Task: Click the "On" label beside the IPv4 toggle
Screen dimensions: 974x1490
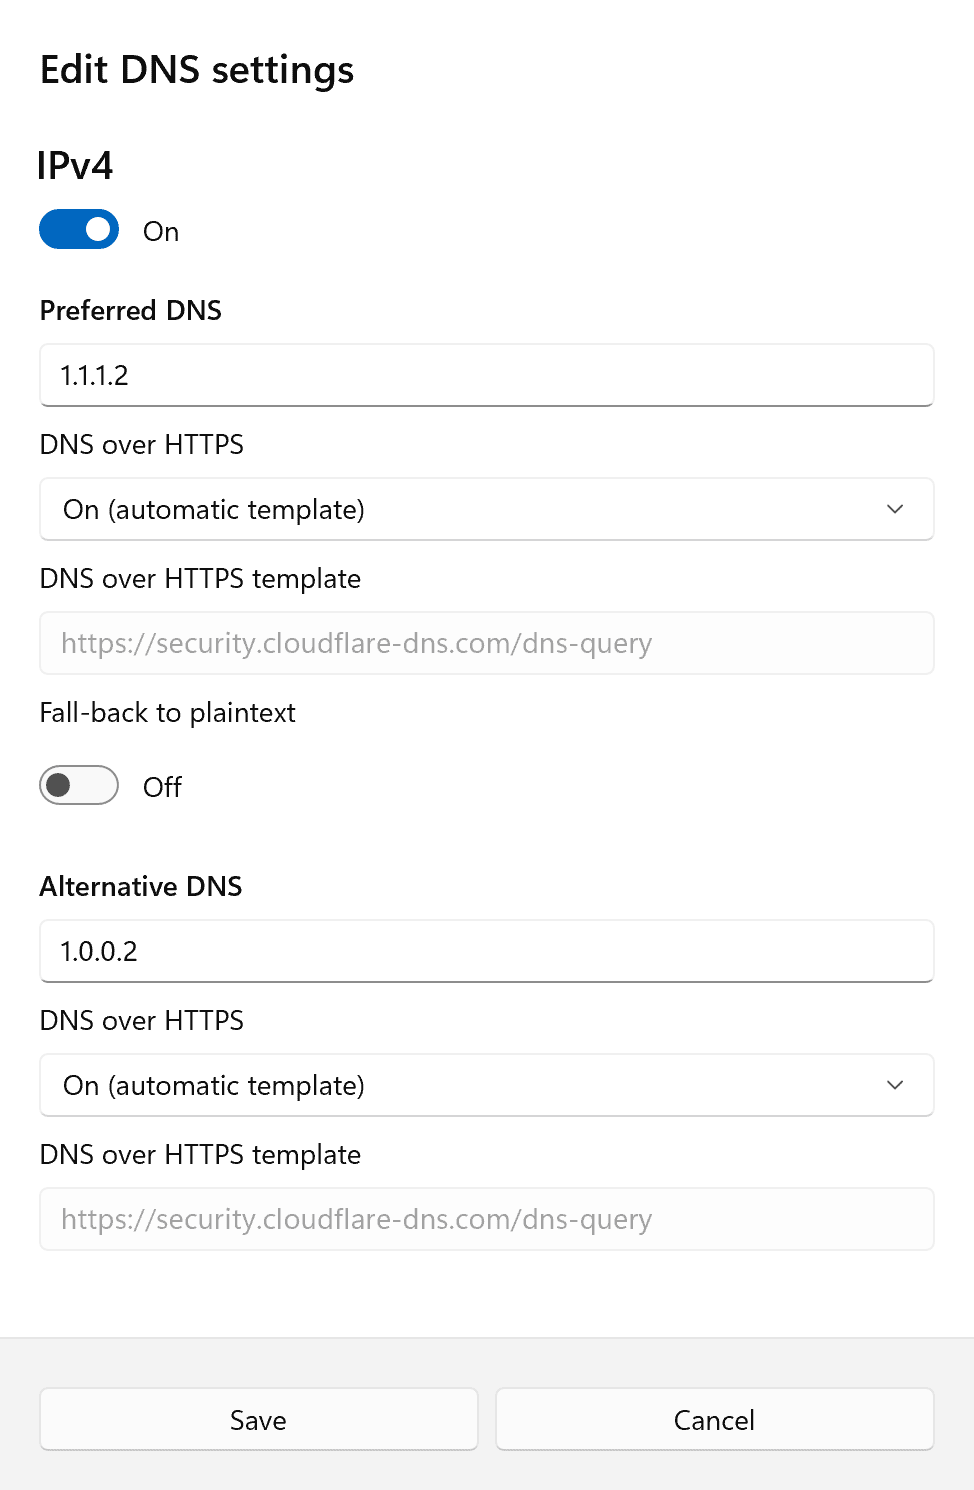Action: 161,232
